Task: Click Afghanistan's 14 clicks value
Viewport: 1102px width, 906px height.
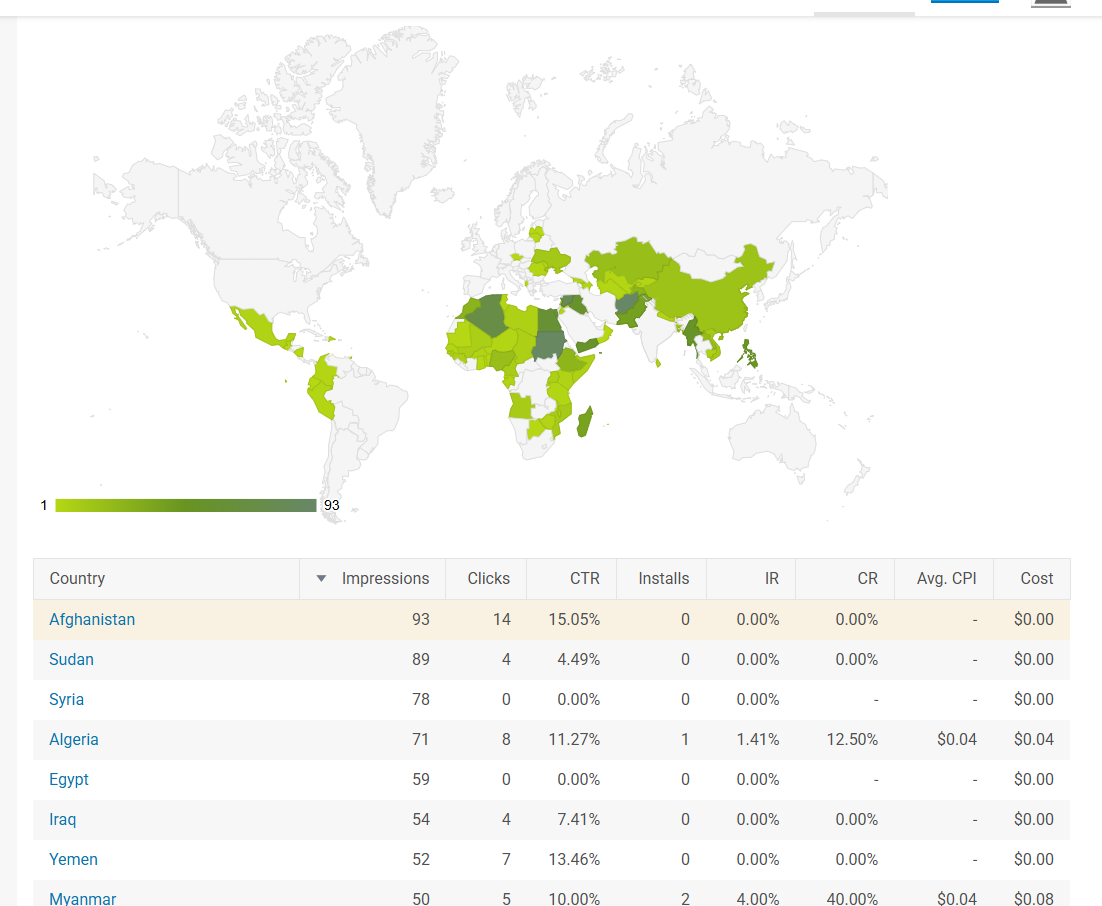Action: click(502, 619)
